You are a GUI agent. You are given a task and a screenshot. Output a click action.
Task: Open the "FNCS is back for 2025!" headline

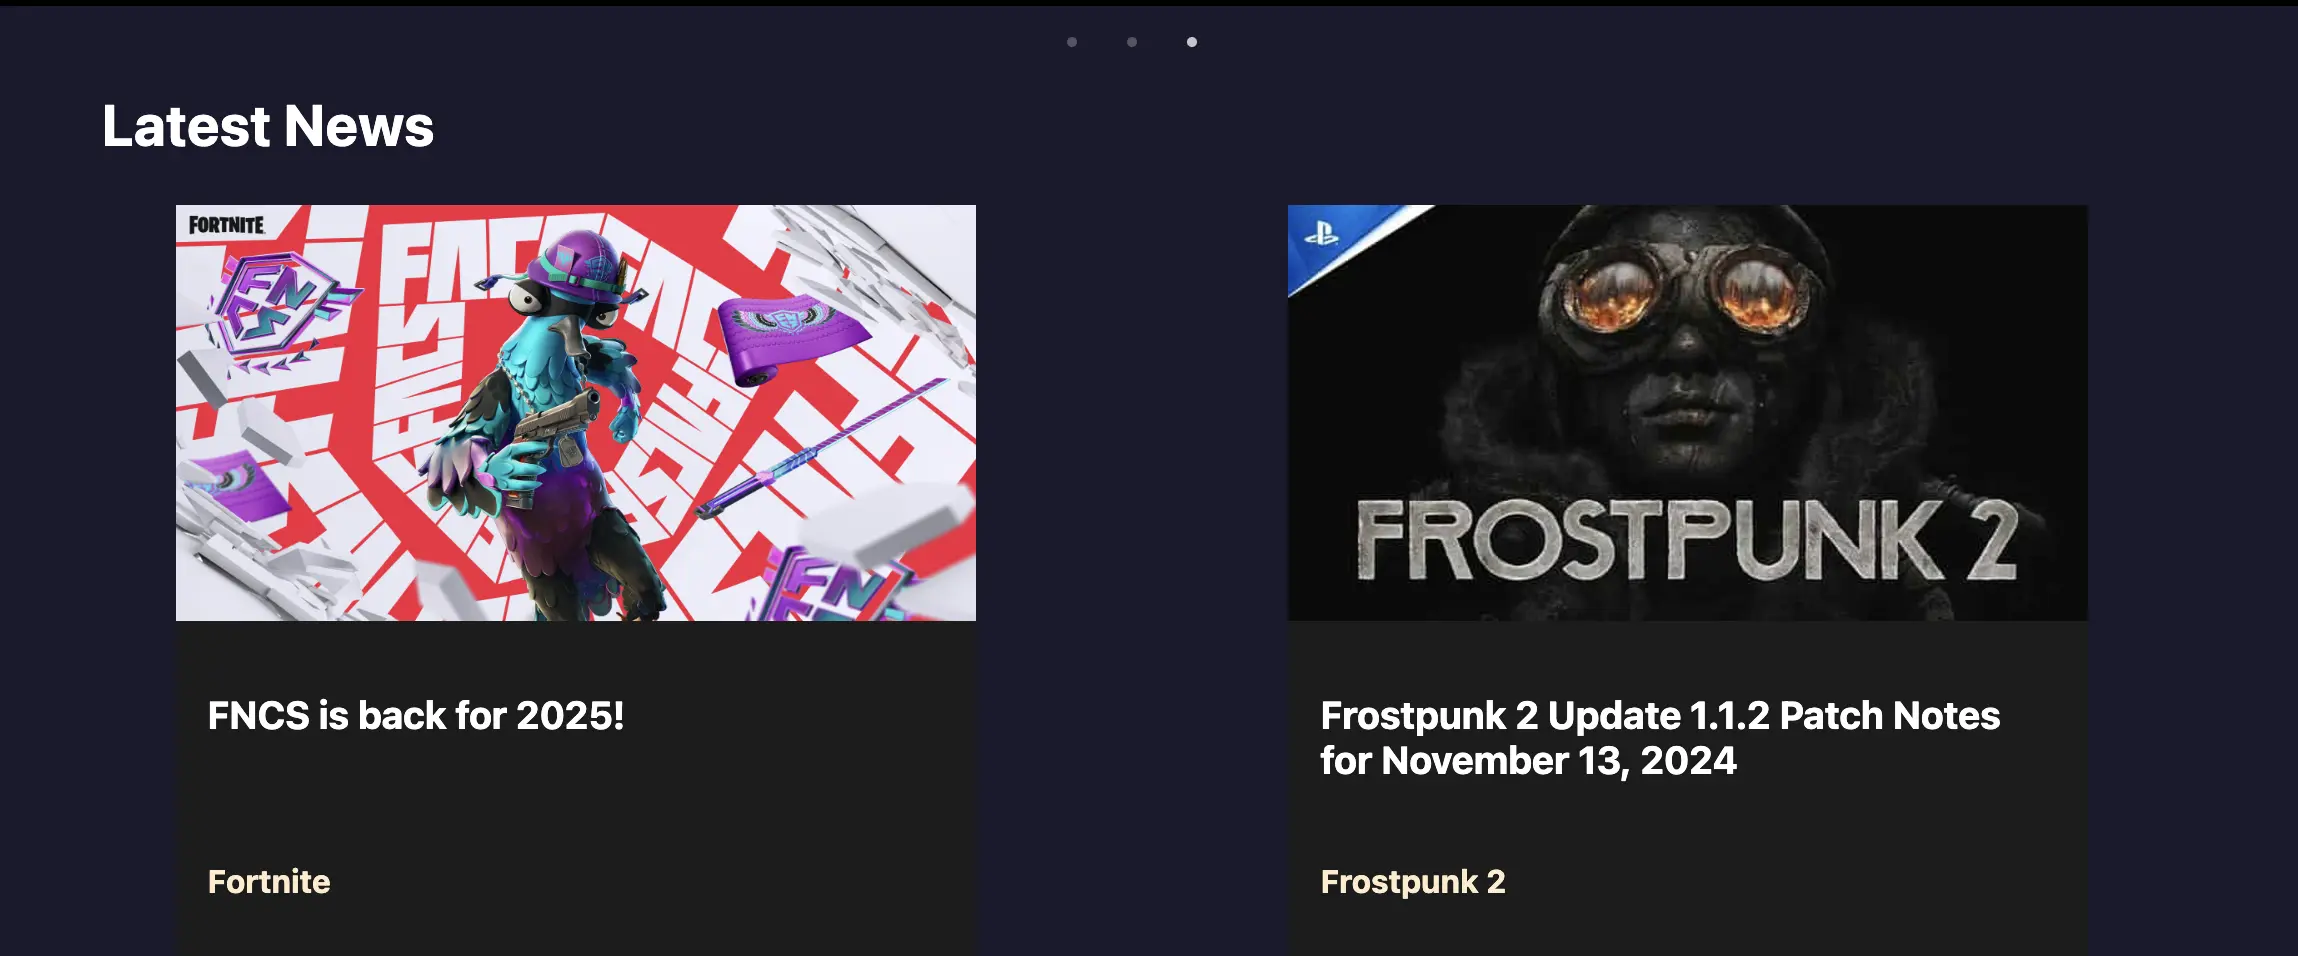pyautogui.click(x=416, y=716)
